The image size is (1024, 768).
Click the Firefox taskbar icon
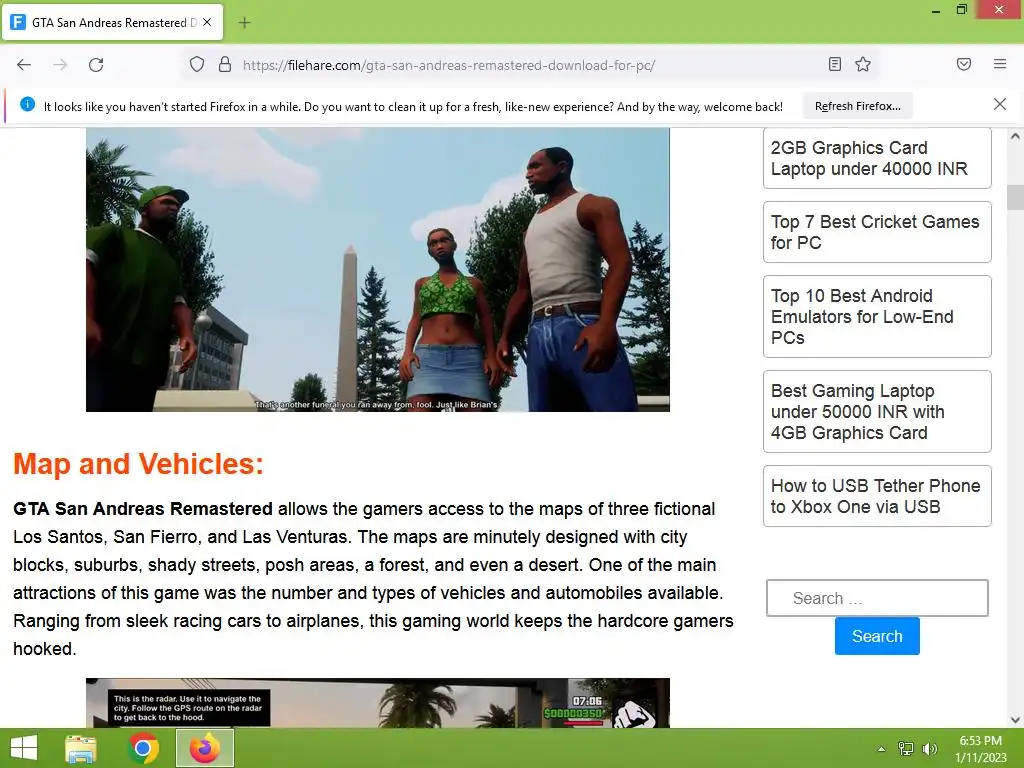pos(205,748)
